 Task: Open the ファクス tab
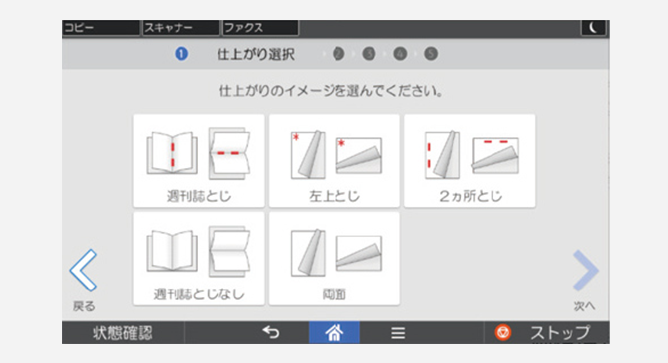click(260, 28)
